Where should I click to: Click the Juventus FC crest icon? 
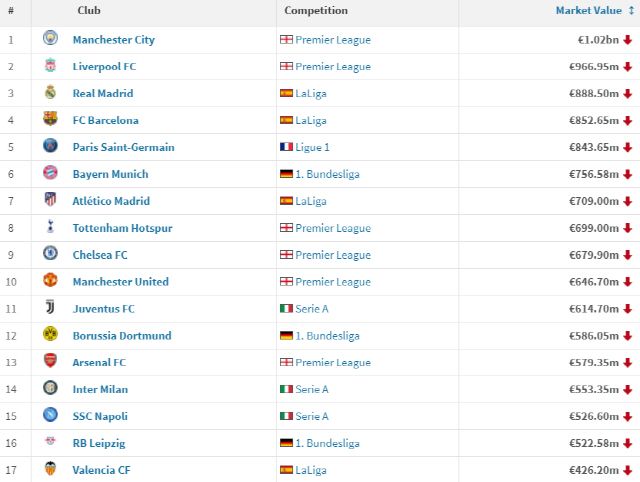[50, 309]
